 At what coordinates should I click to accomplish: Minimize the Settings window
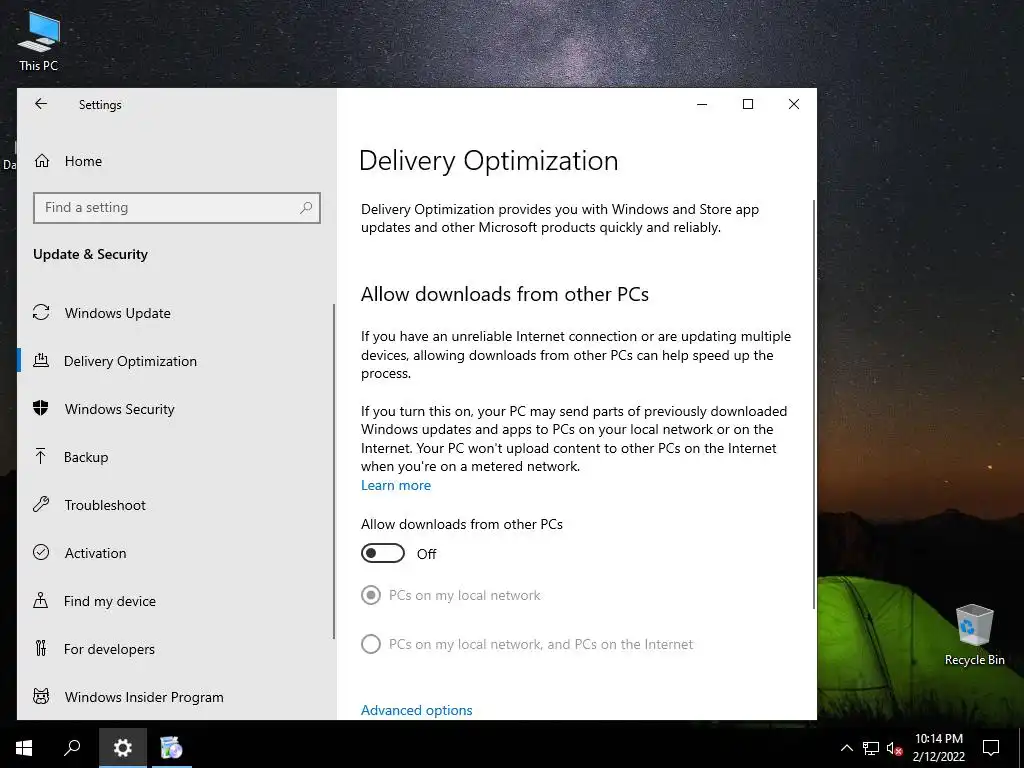point(702,104)
